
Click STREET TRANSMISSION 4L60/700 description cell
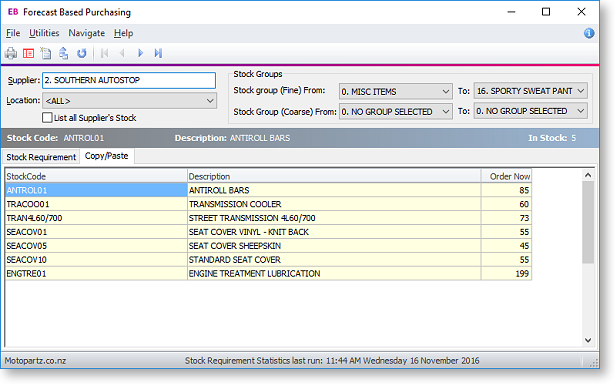[334, 218]
